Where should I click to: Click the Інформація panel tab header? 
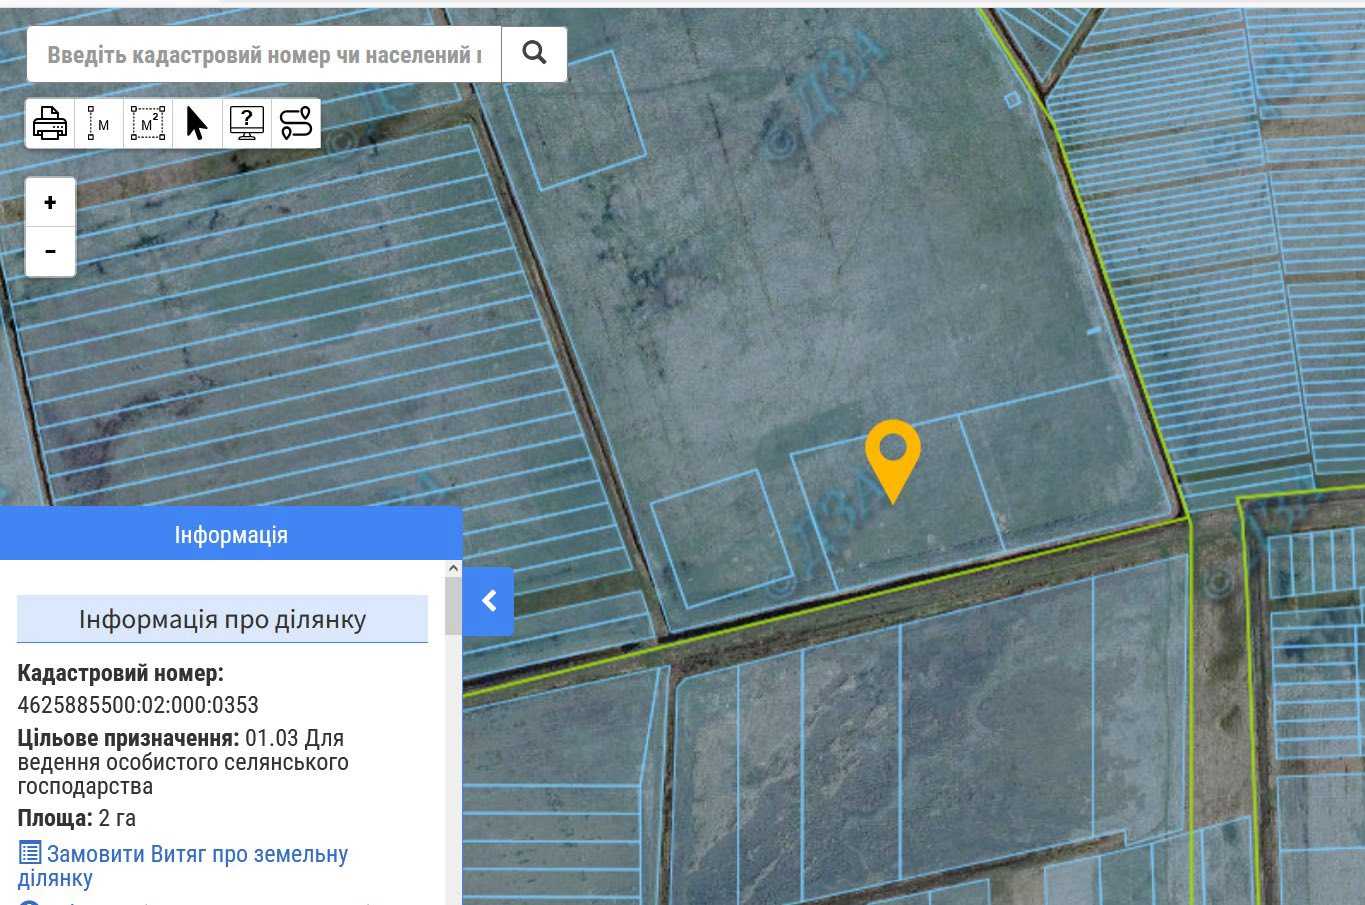231,534
